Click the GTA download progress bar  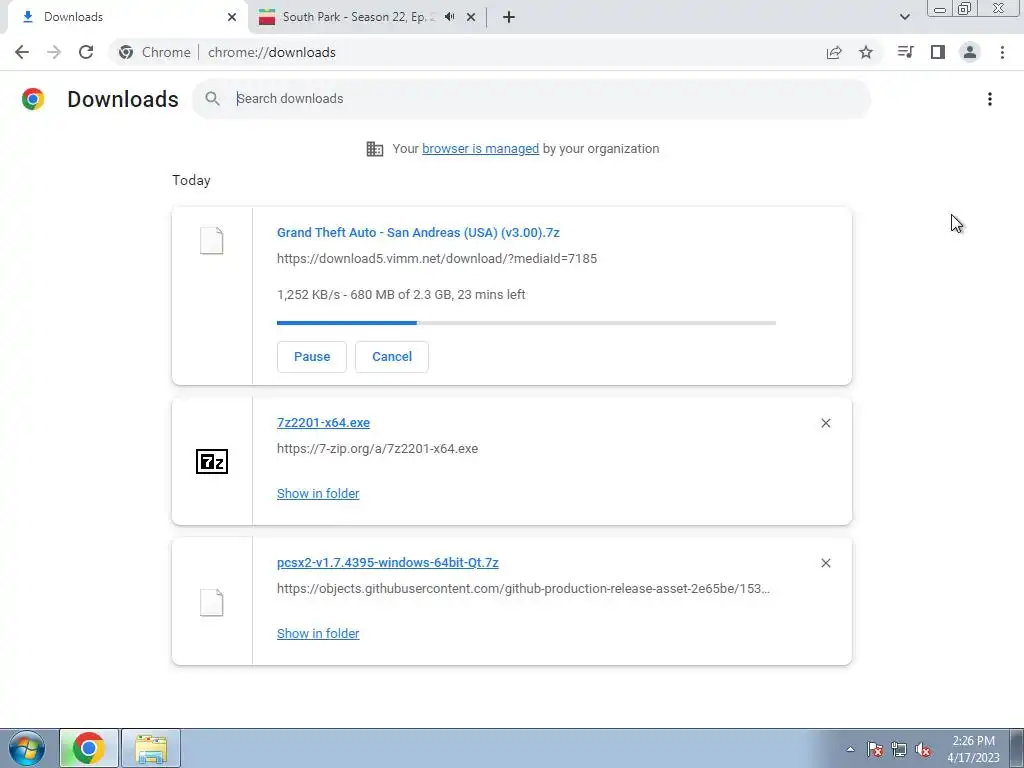click(526, 323)
